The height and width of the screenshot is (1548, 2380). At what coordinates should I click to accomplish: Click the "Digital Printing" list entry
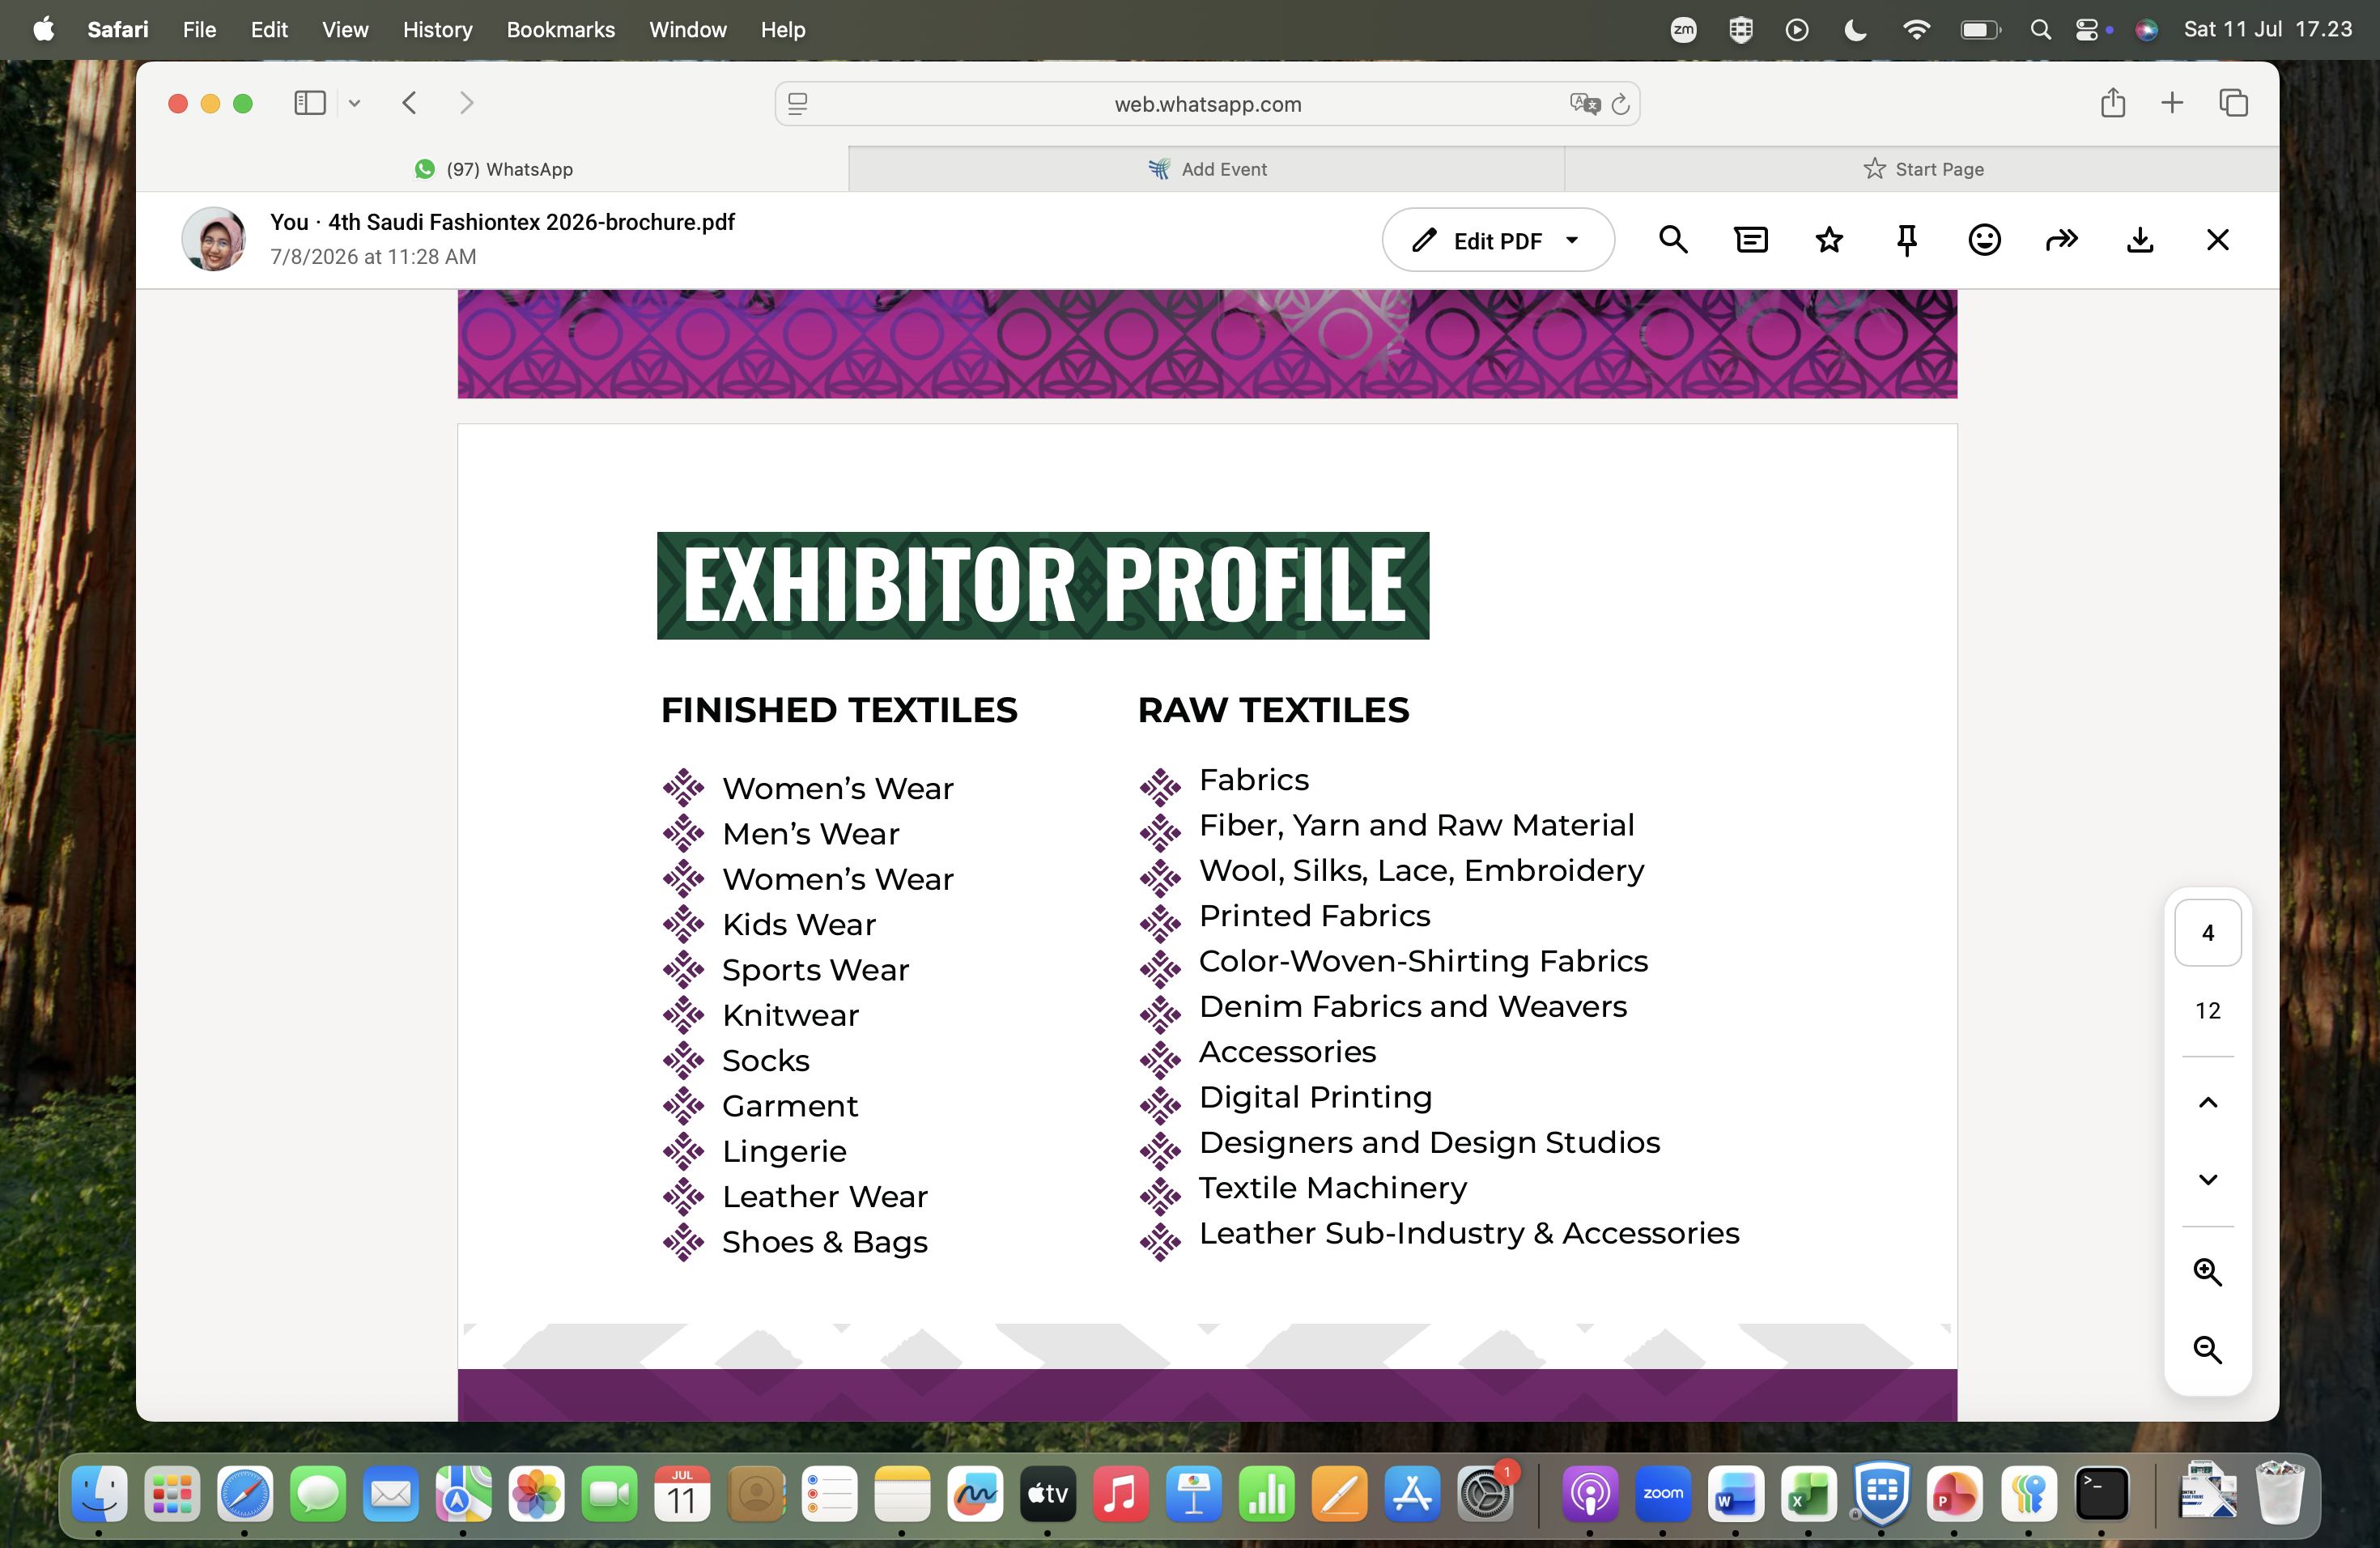pyautogui.click(x=1316, y=1098)
